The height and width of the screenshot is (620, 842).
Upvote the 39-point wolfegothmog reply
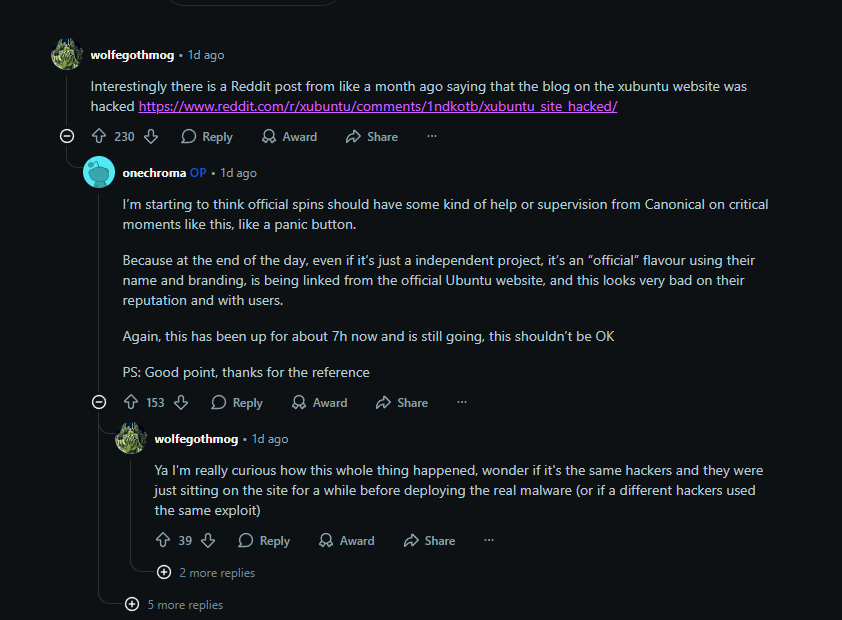(x=163, y=541)
